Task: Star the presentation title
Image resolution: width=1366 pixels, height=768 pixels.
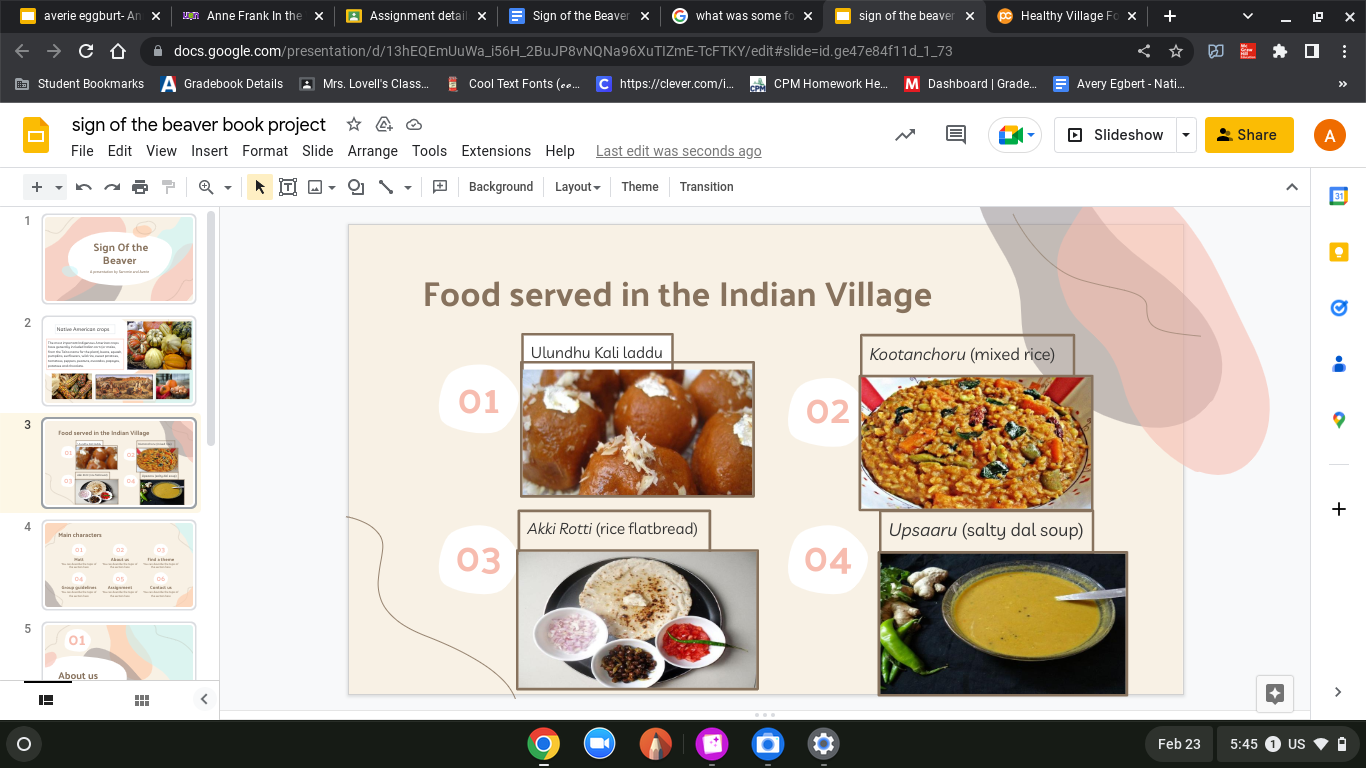Action: pyautogui.click(x=353, y=124)
